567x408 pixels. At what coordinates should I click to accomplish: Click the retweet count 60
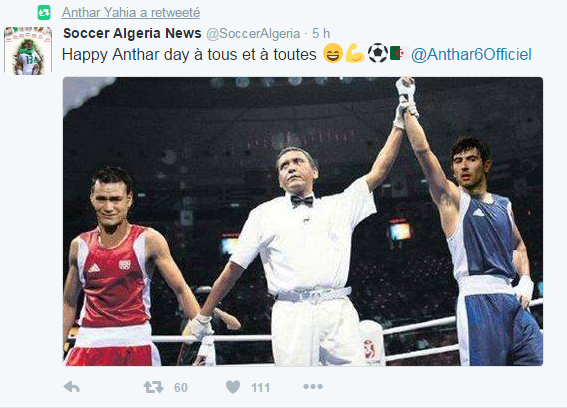[x=180, y=388]
